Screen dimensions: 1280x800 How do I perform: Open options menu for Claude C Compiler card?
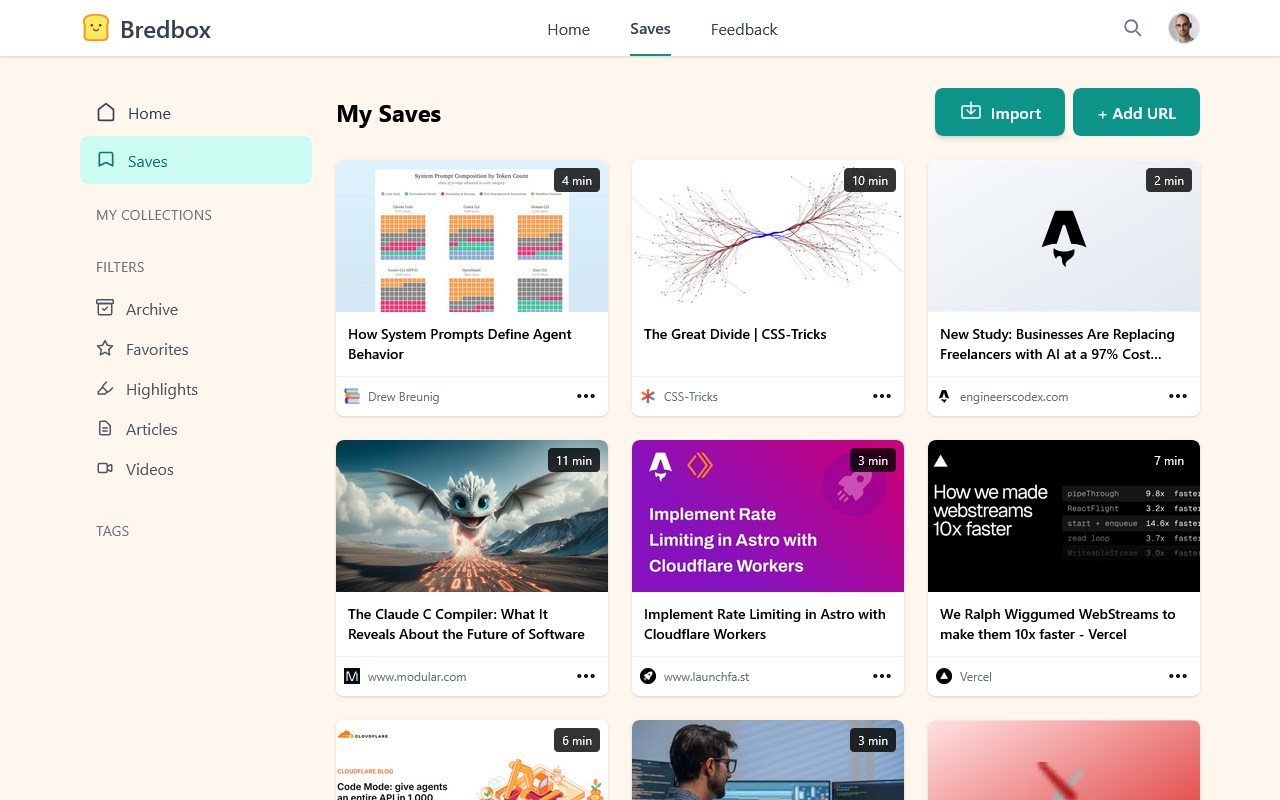586,676
